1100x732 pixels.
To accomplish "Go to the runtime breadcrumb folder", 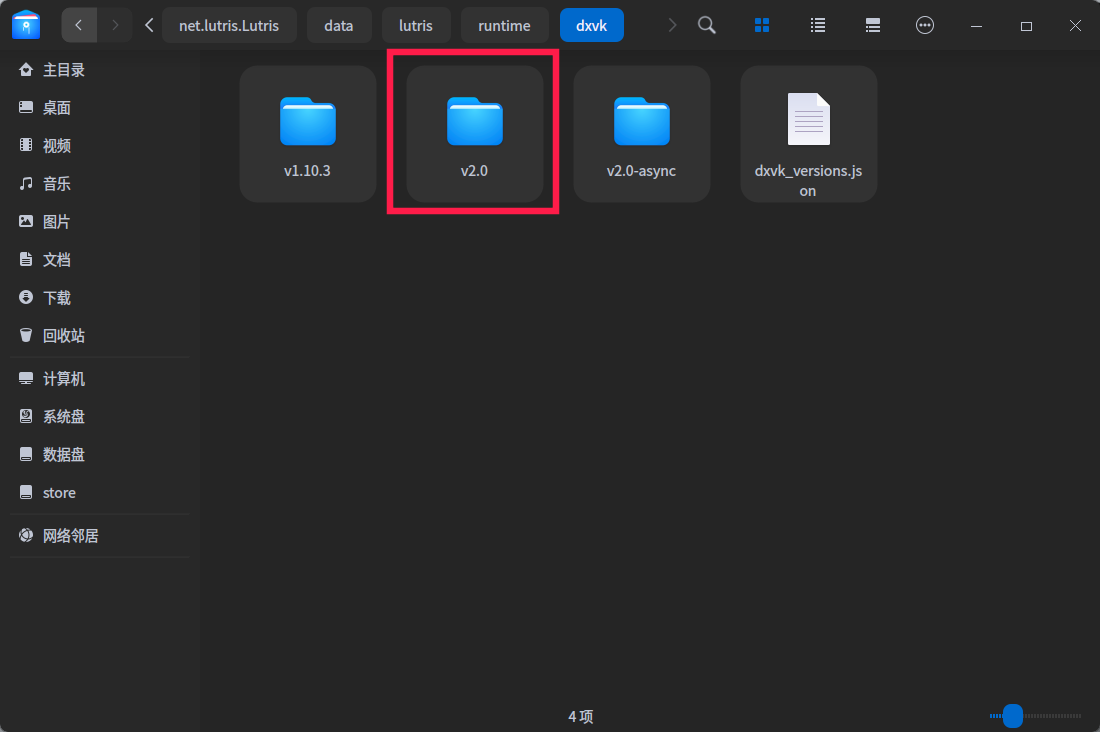I will 504,25.
